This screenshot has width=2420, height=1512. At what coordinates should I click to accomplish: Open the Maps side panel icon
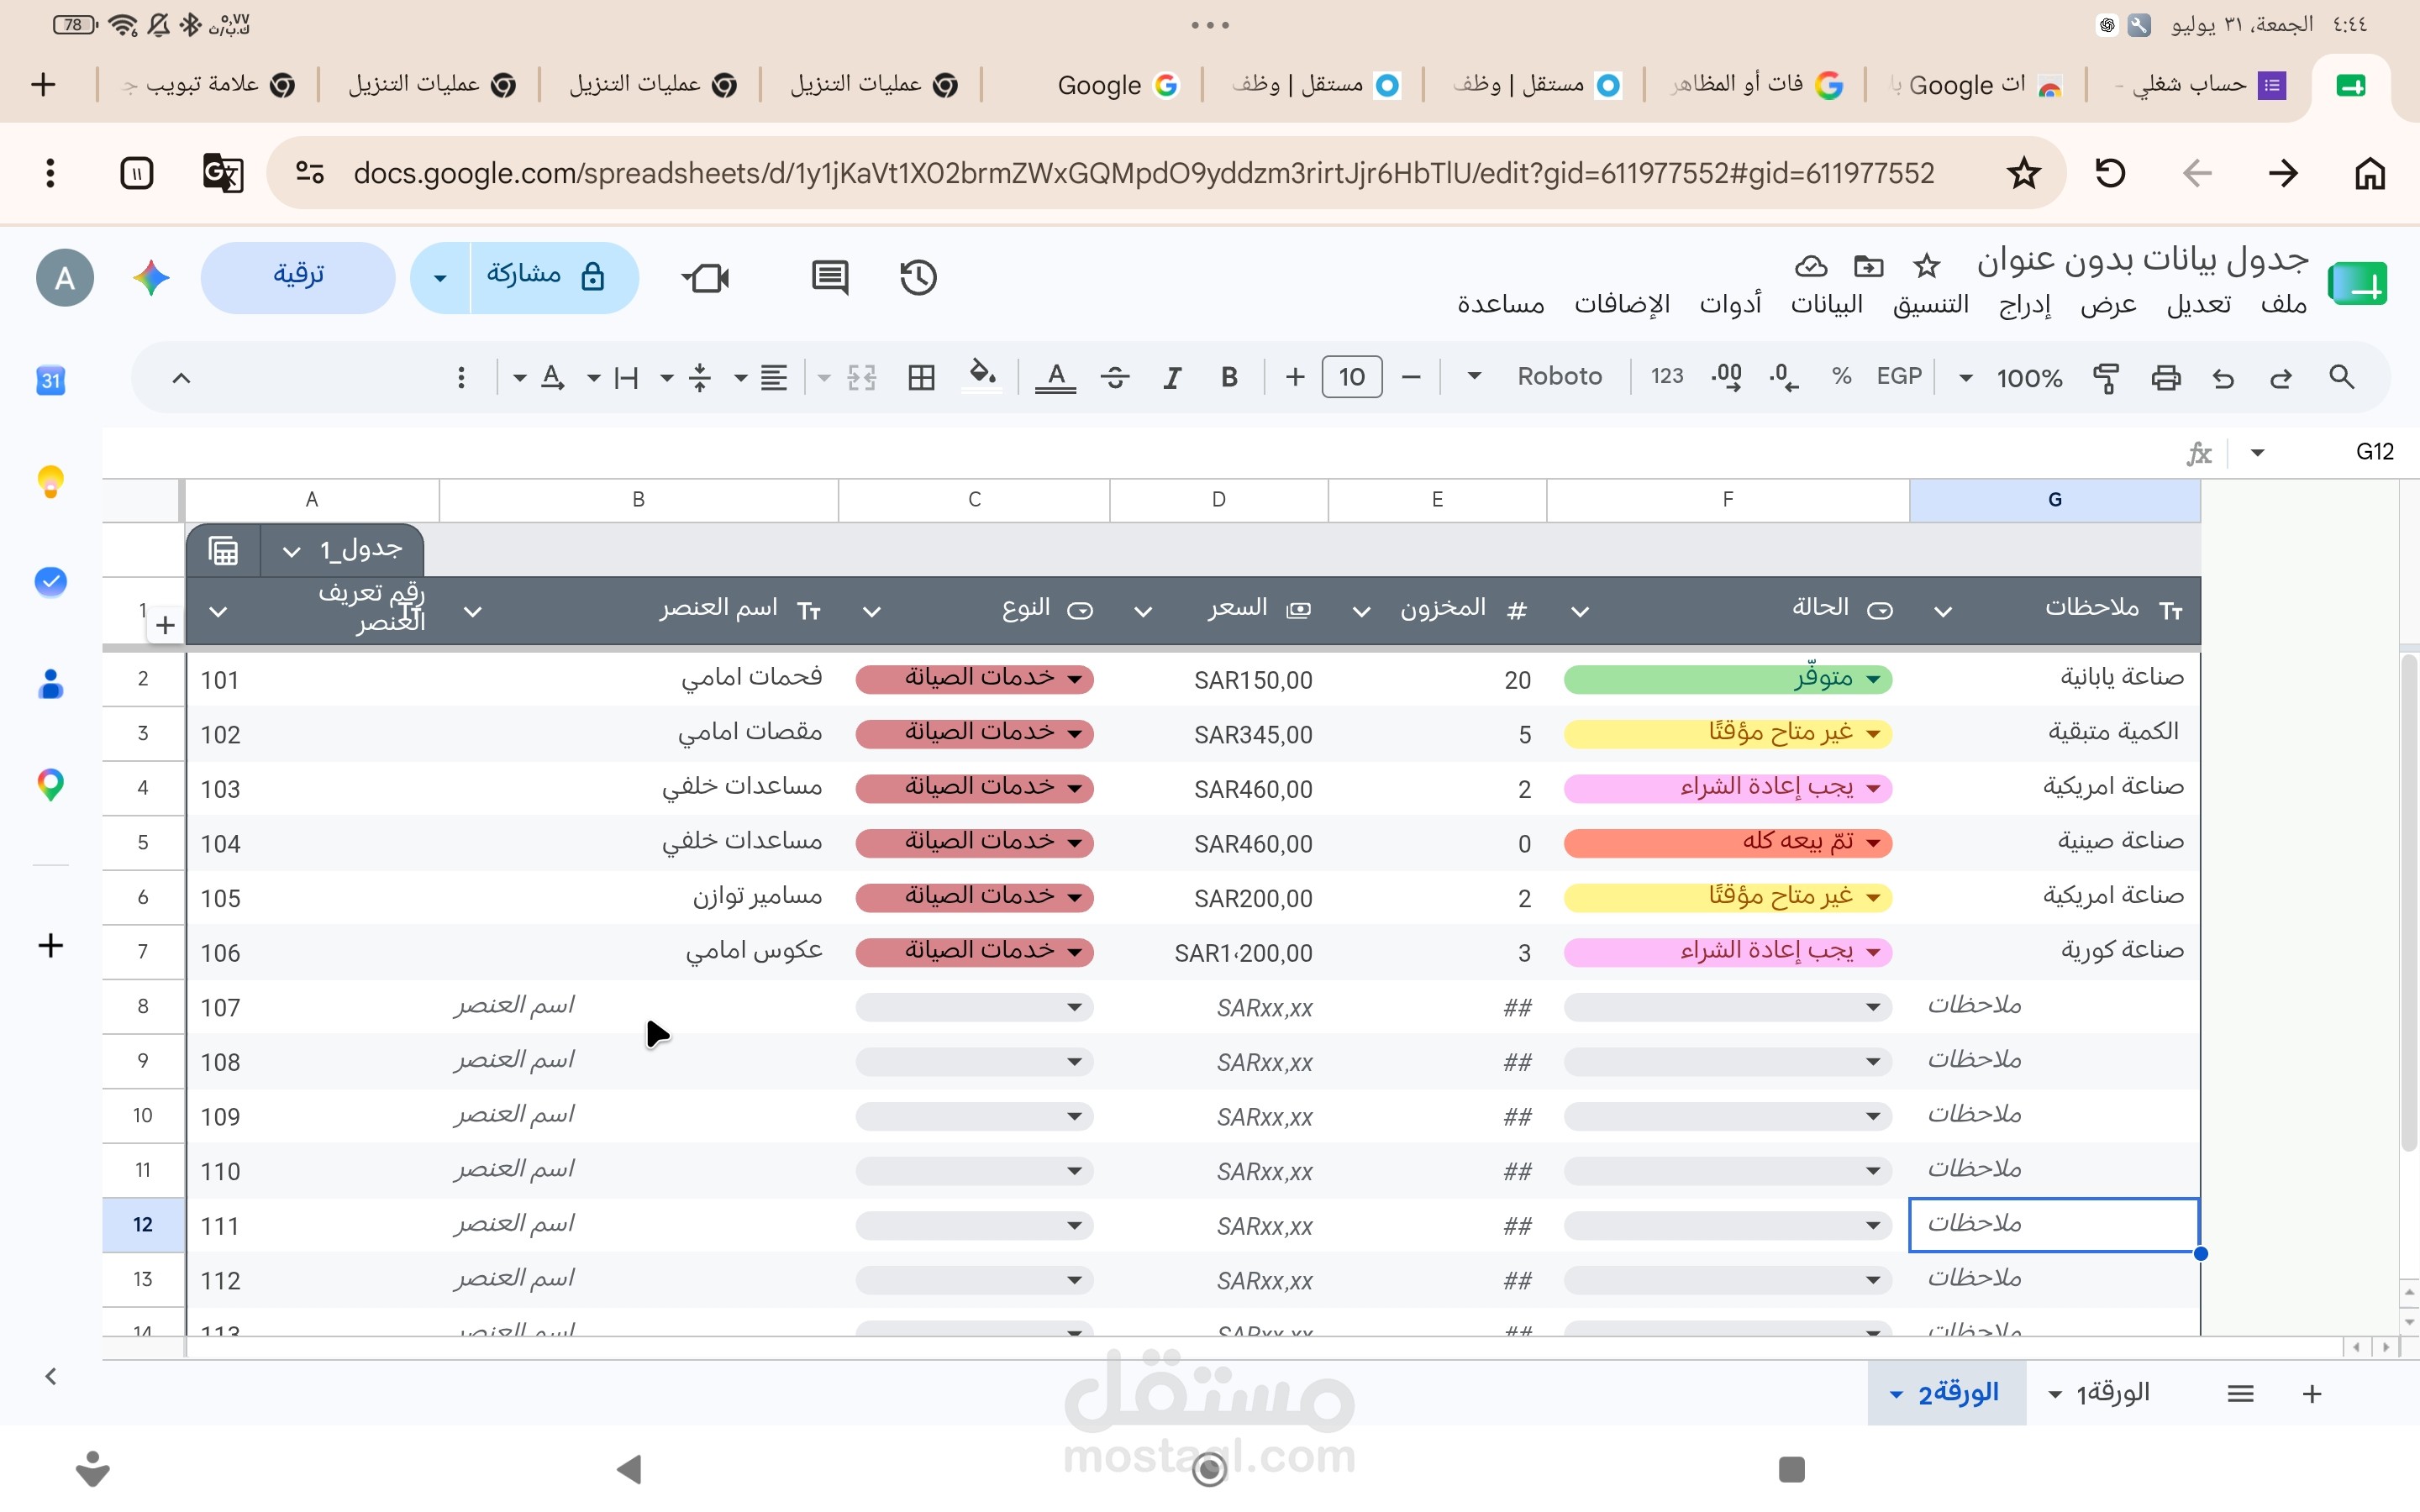pyautogui.click(x=51, y=785)
